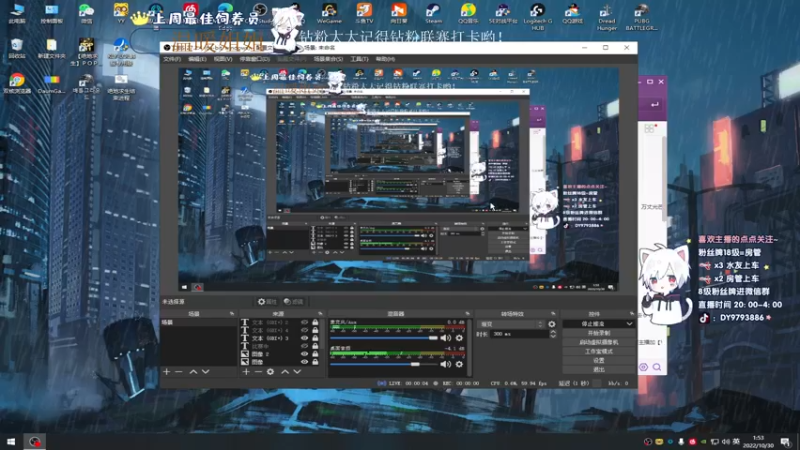The width and height of the screenshot is (800, 450).
Task: Adjust 麦克风/Aux volume slider
Action: pyautogui.click(x=384, y=338)
